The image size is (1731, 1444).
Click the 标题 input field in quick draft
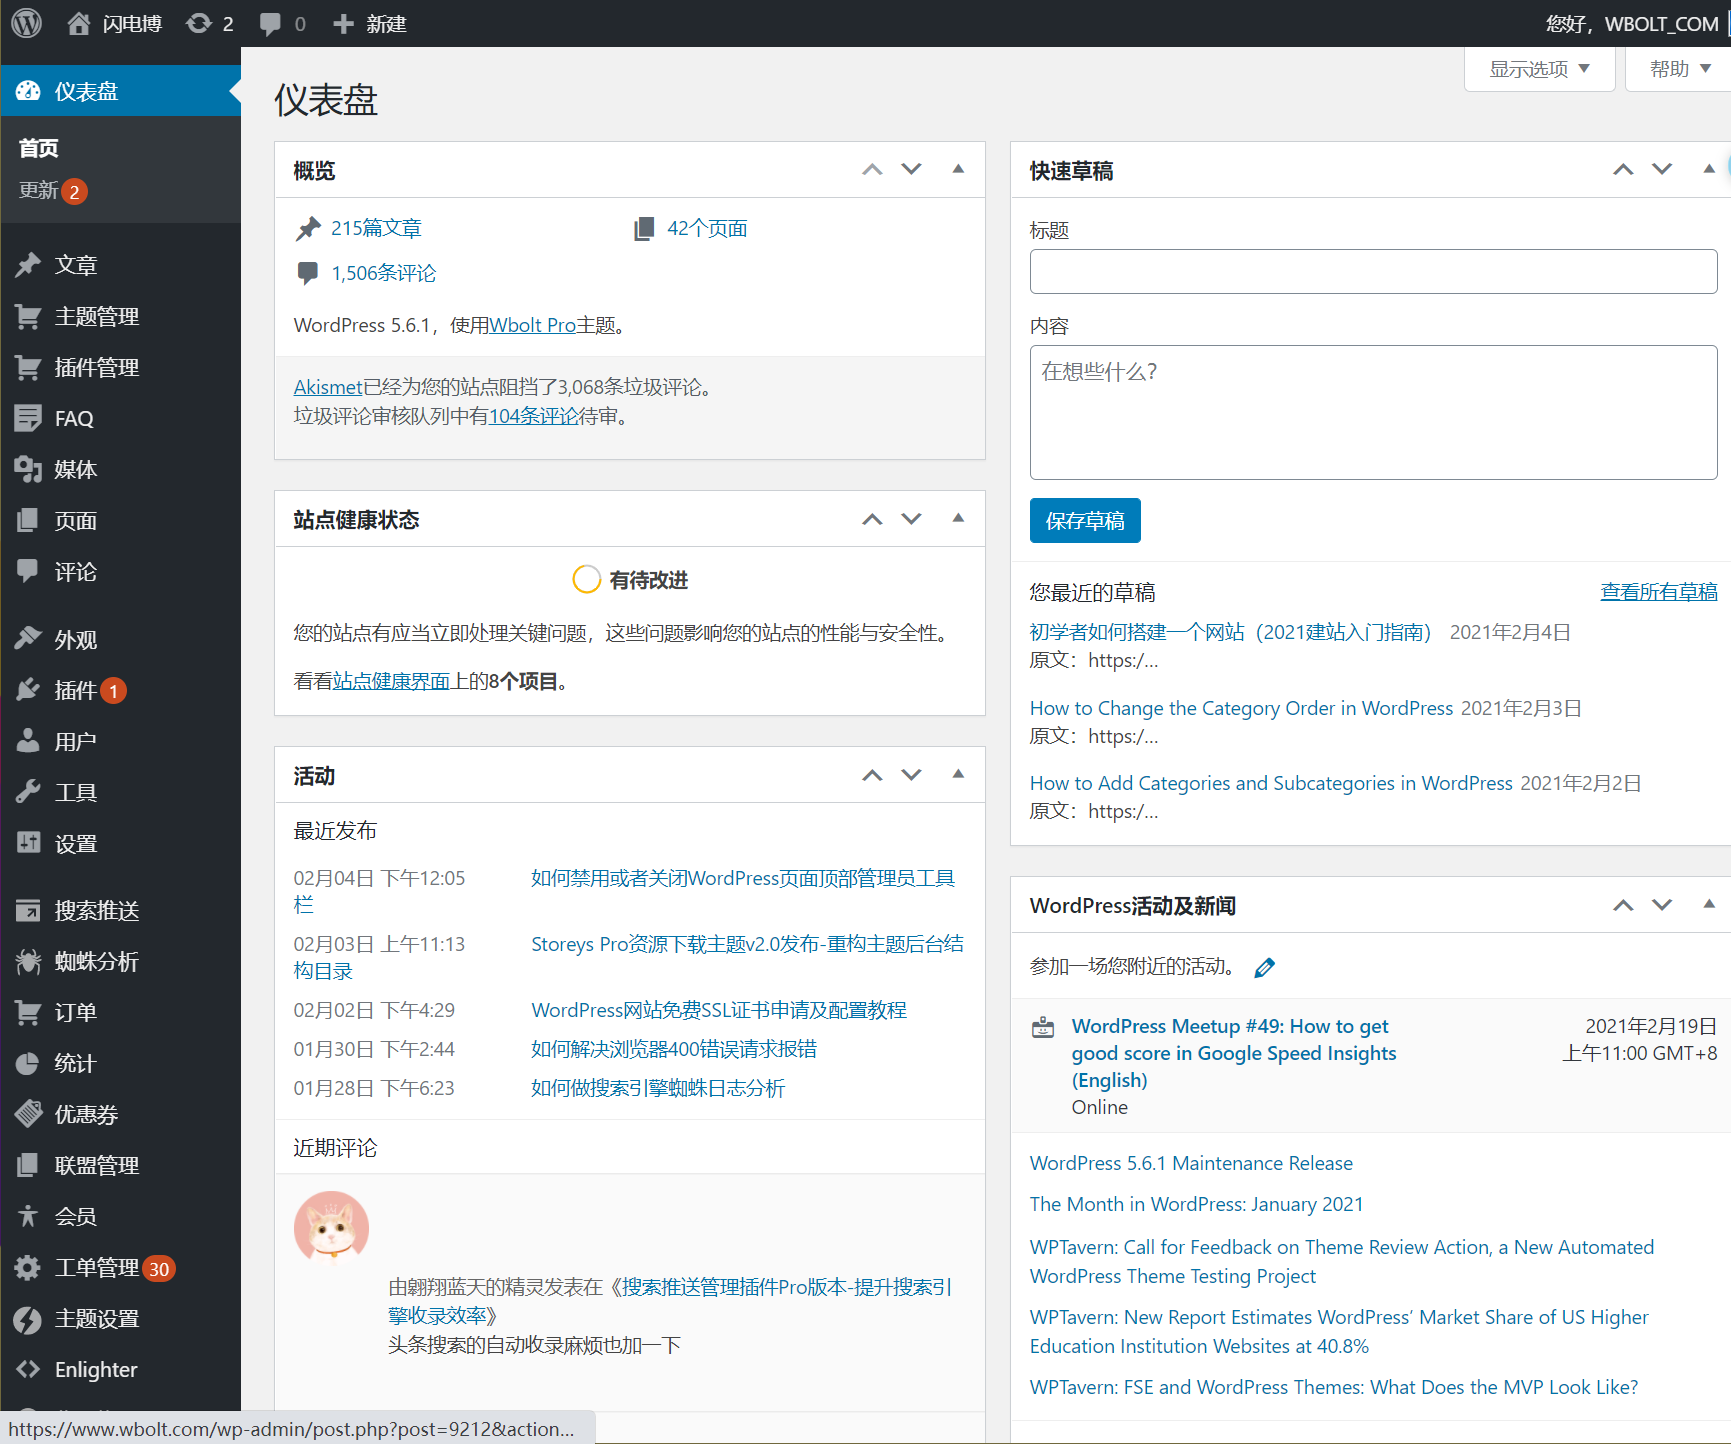click(1373, 271)
